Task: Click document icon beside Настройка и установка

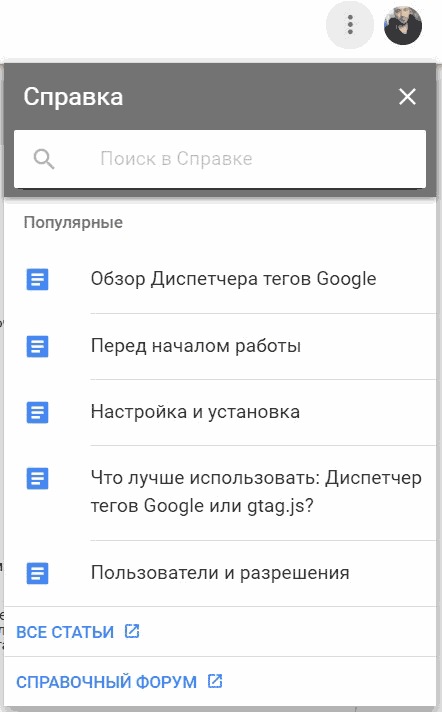Action: pos(37,412)
